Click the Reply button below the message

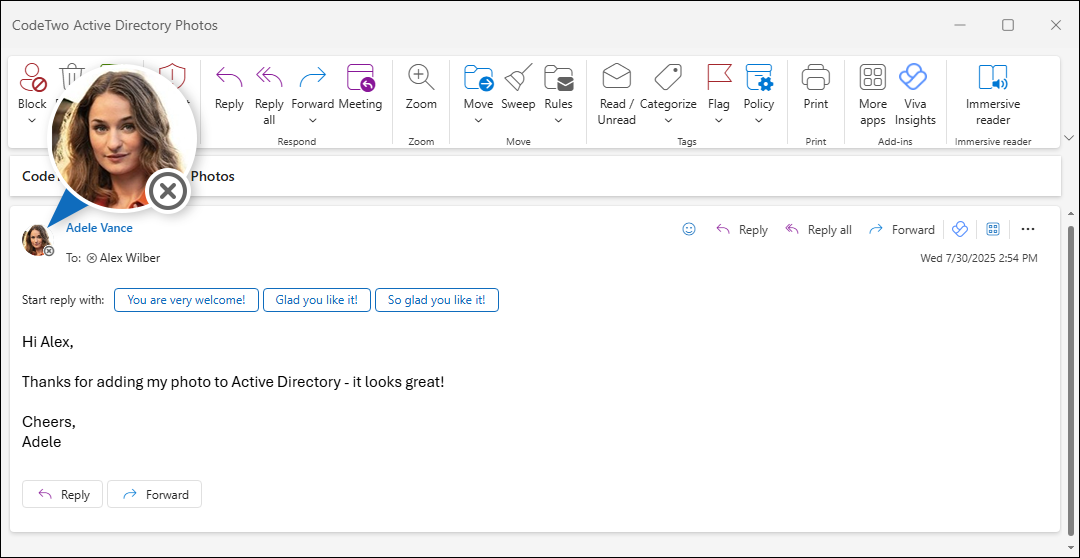[x=63, y=494]
